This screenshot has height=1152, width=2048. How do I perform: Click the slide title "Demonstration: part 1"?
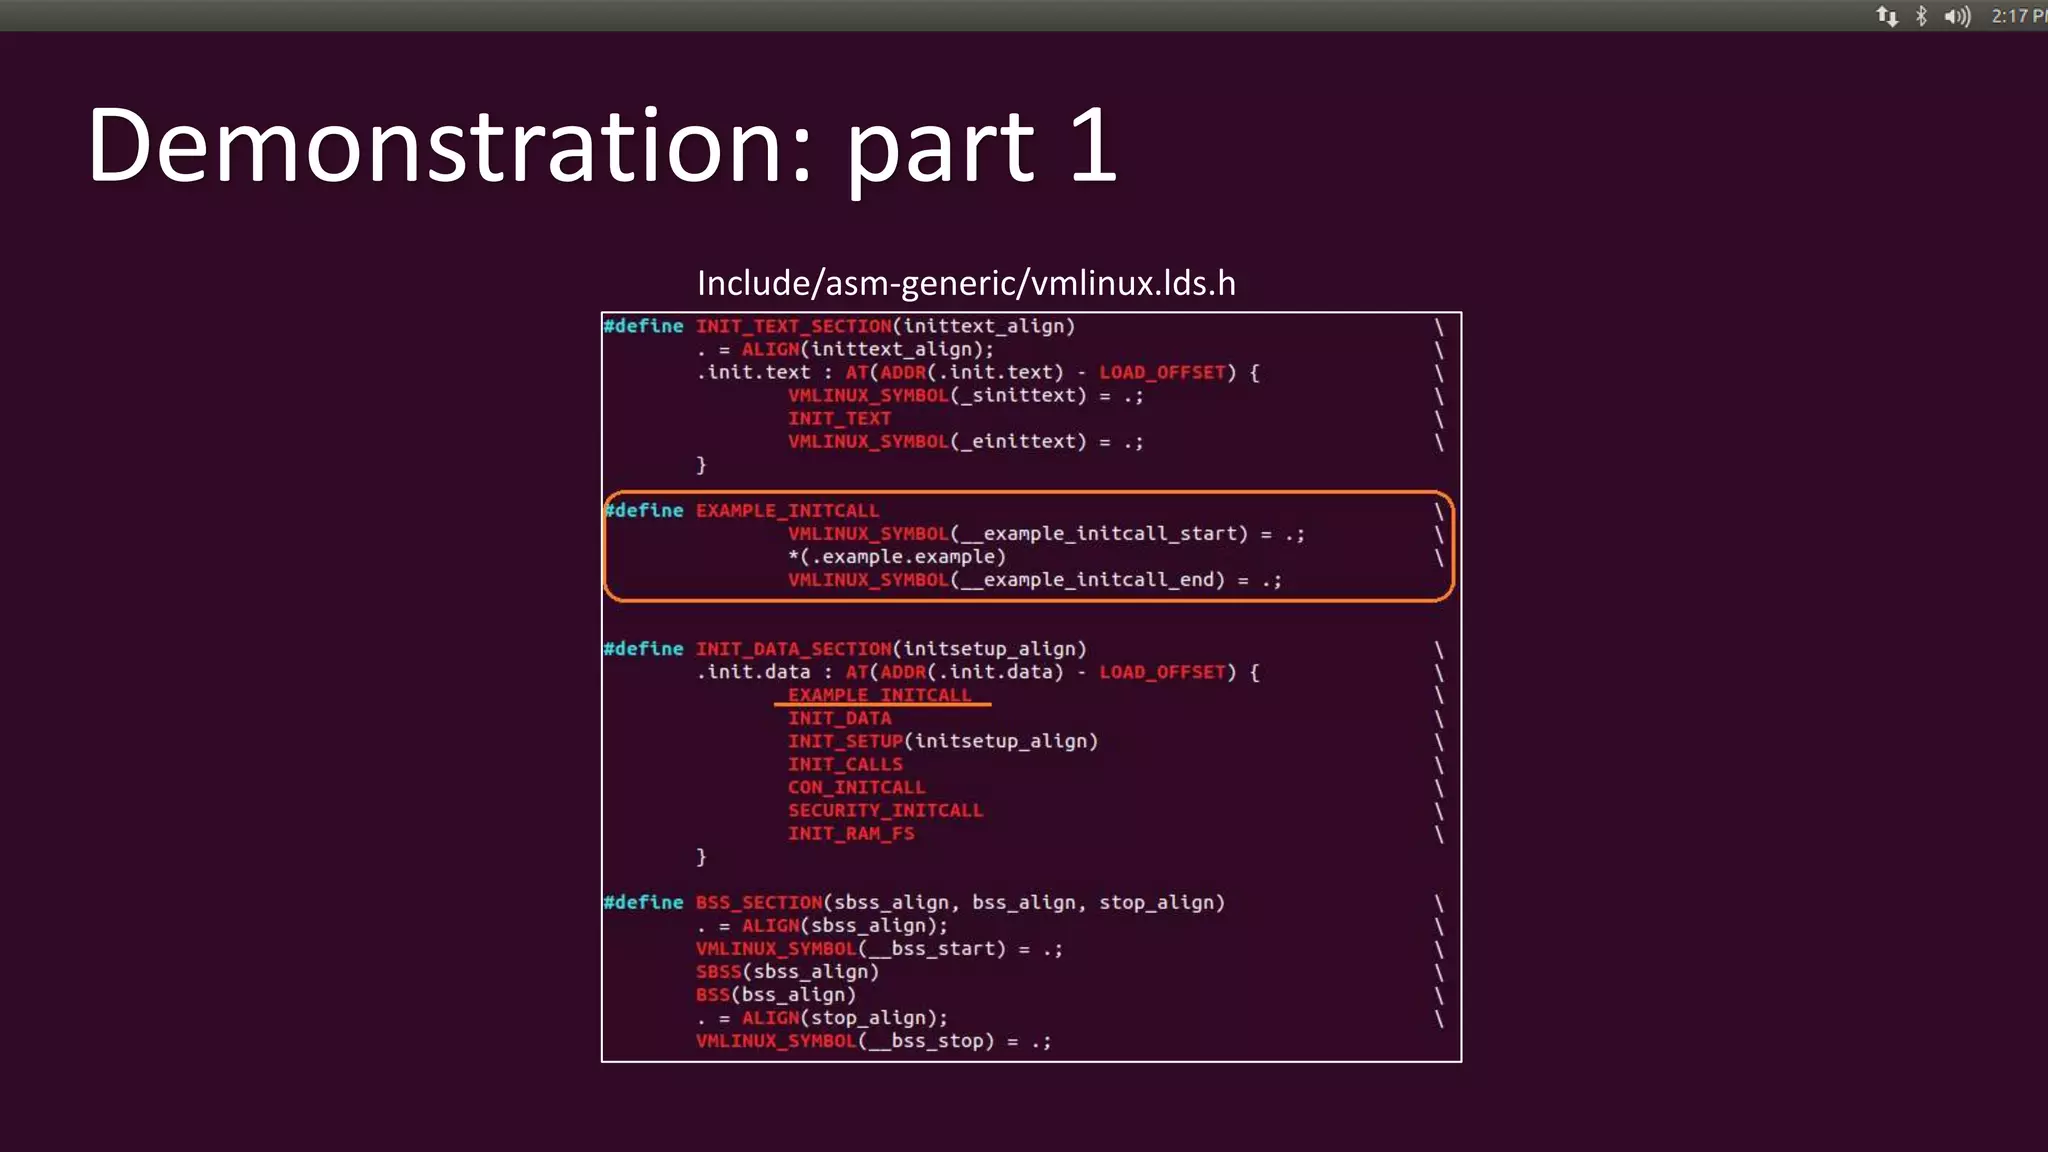point(602,147)
